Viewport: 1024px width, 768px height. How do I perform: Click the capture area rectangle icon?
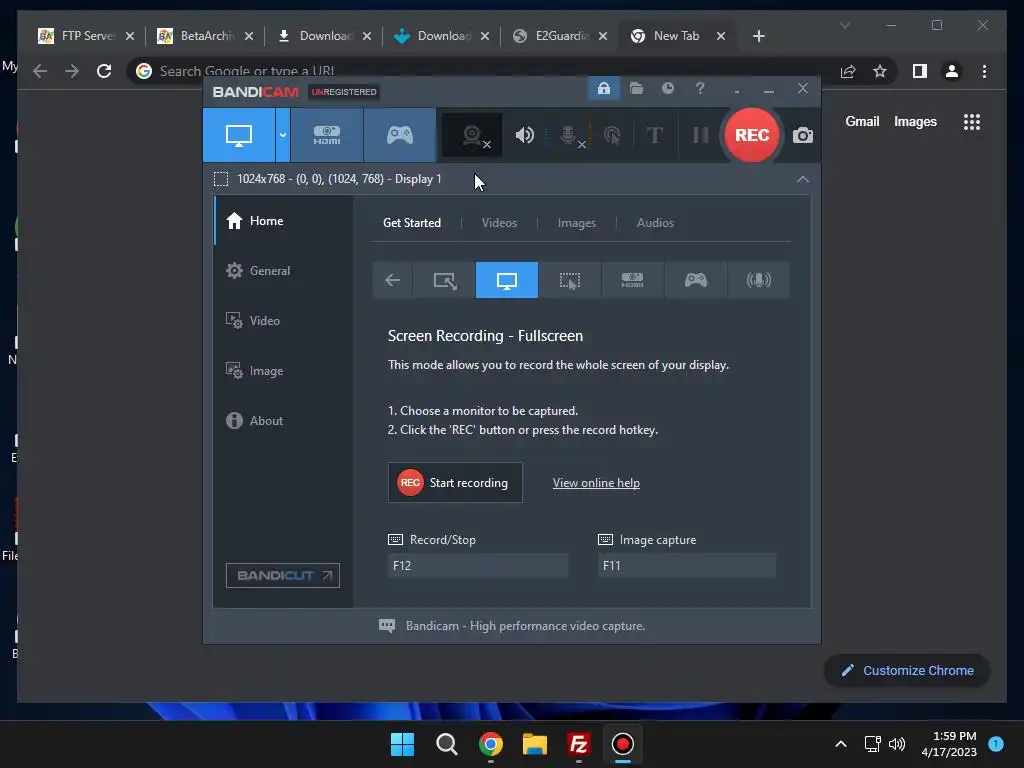click(221, 179)
